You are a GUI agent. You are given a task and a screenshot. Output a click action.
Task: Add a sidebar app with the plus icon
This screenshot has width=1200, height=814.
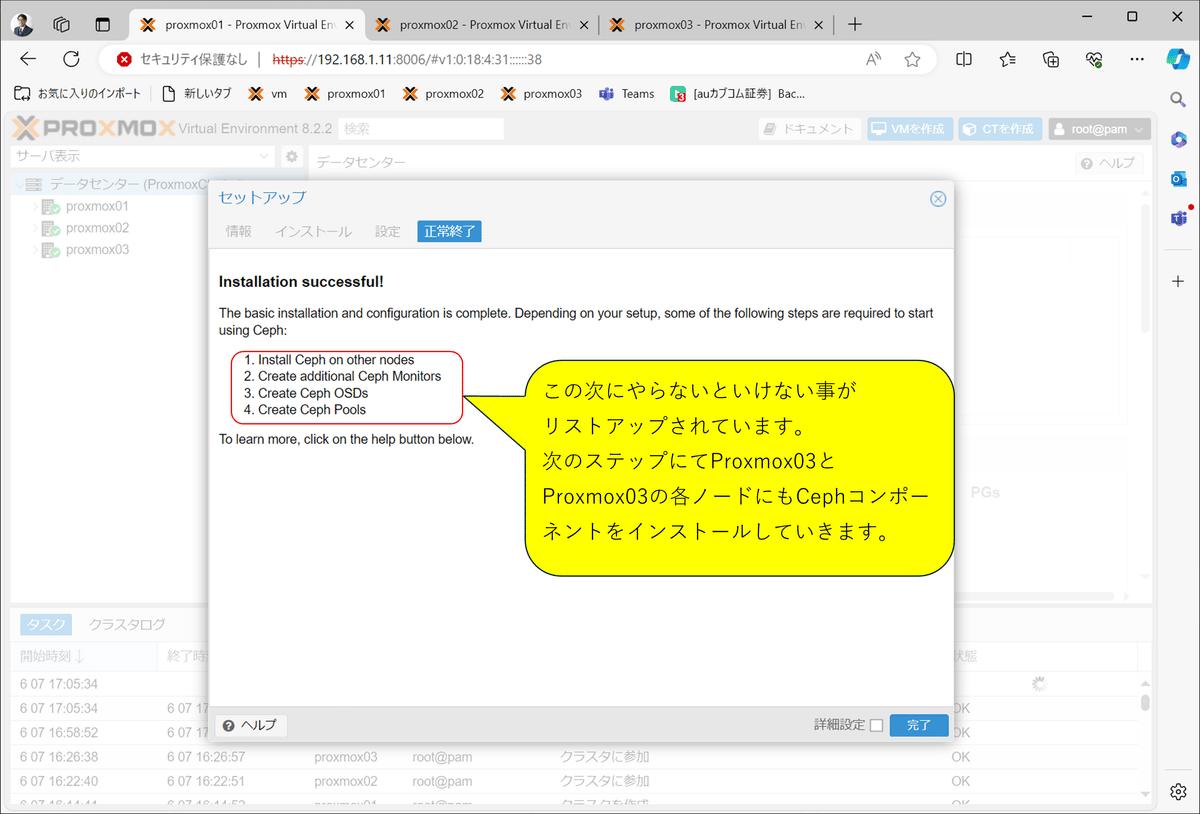pos(1178,281)
